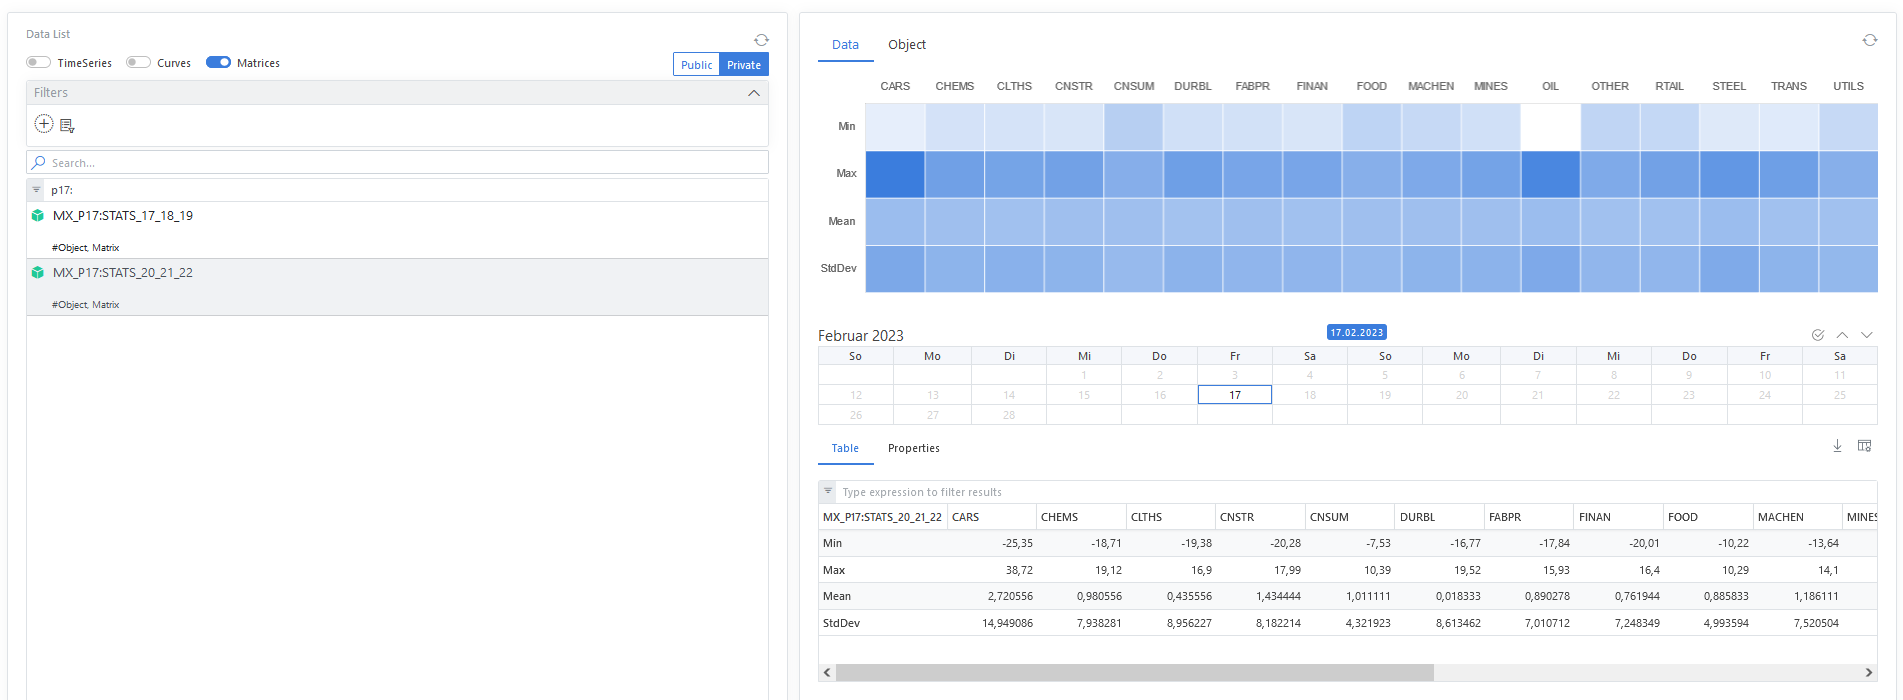Open the filter list icon beside plus
The width and height of the screenshot is (1903, 700).
click(67, 126)
